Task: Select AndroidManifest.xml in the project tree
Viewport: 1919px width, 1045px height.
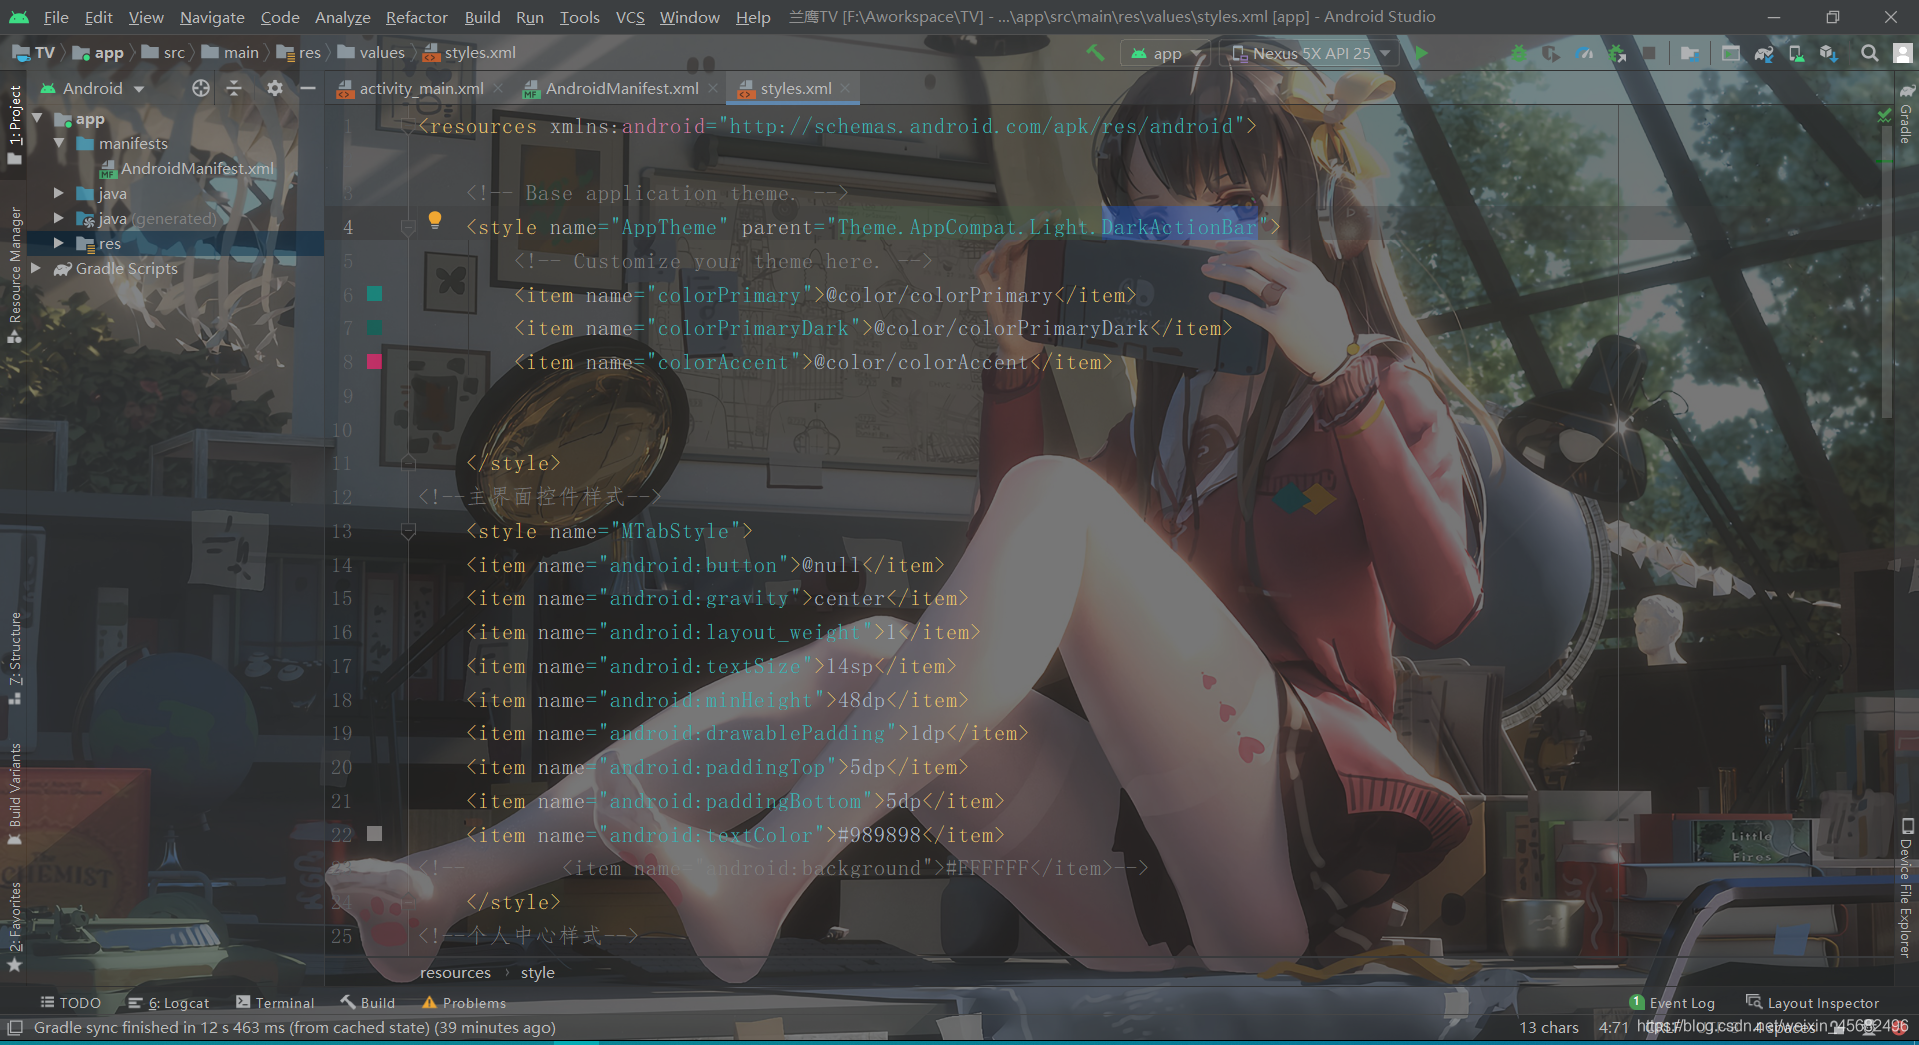Action: pyautogui.click(x=186, y=169)
